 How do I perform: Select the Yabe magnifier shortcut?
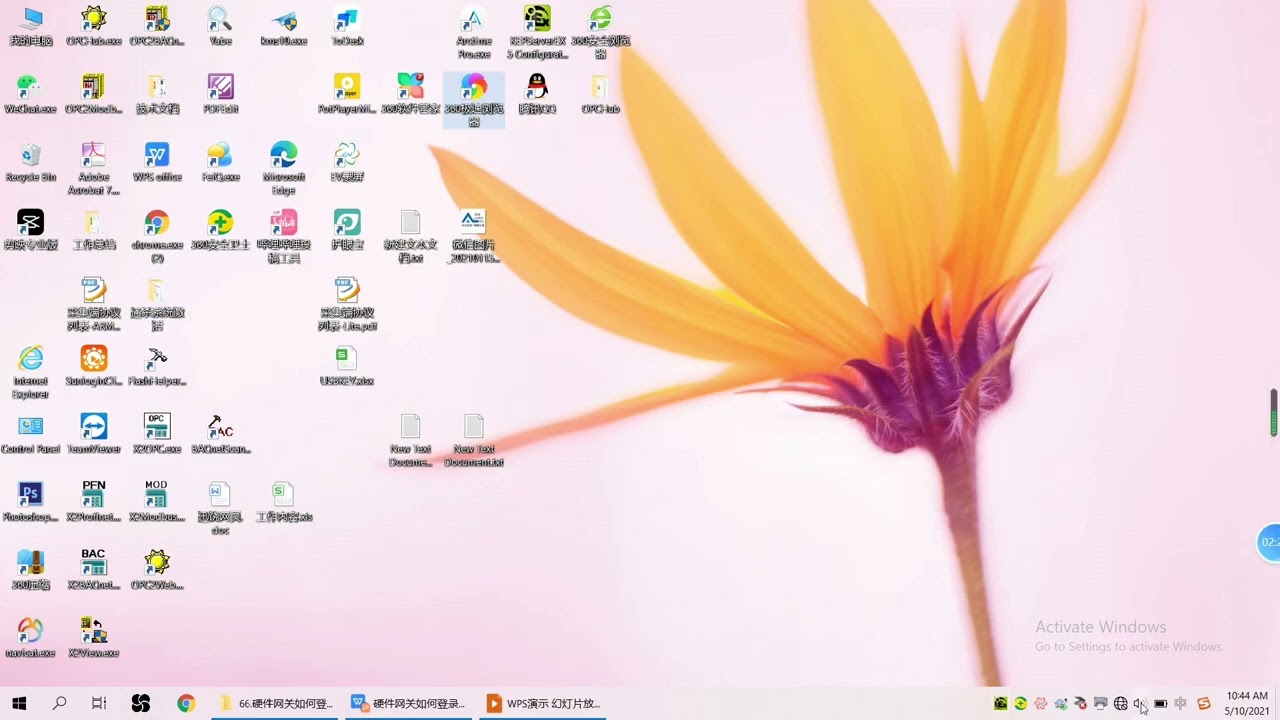point(220,26)
